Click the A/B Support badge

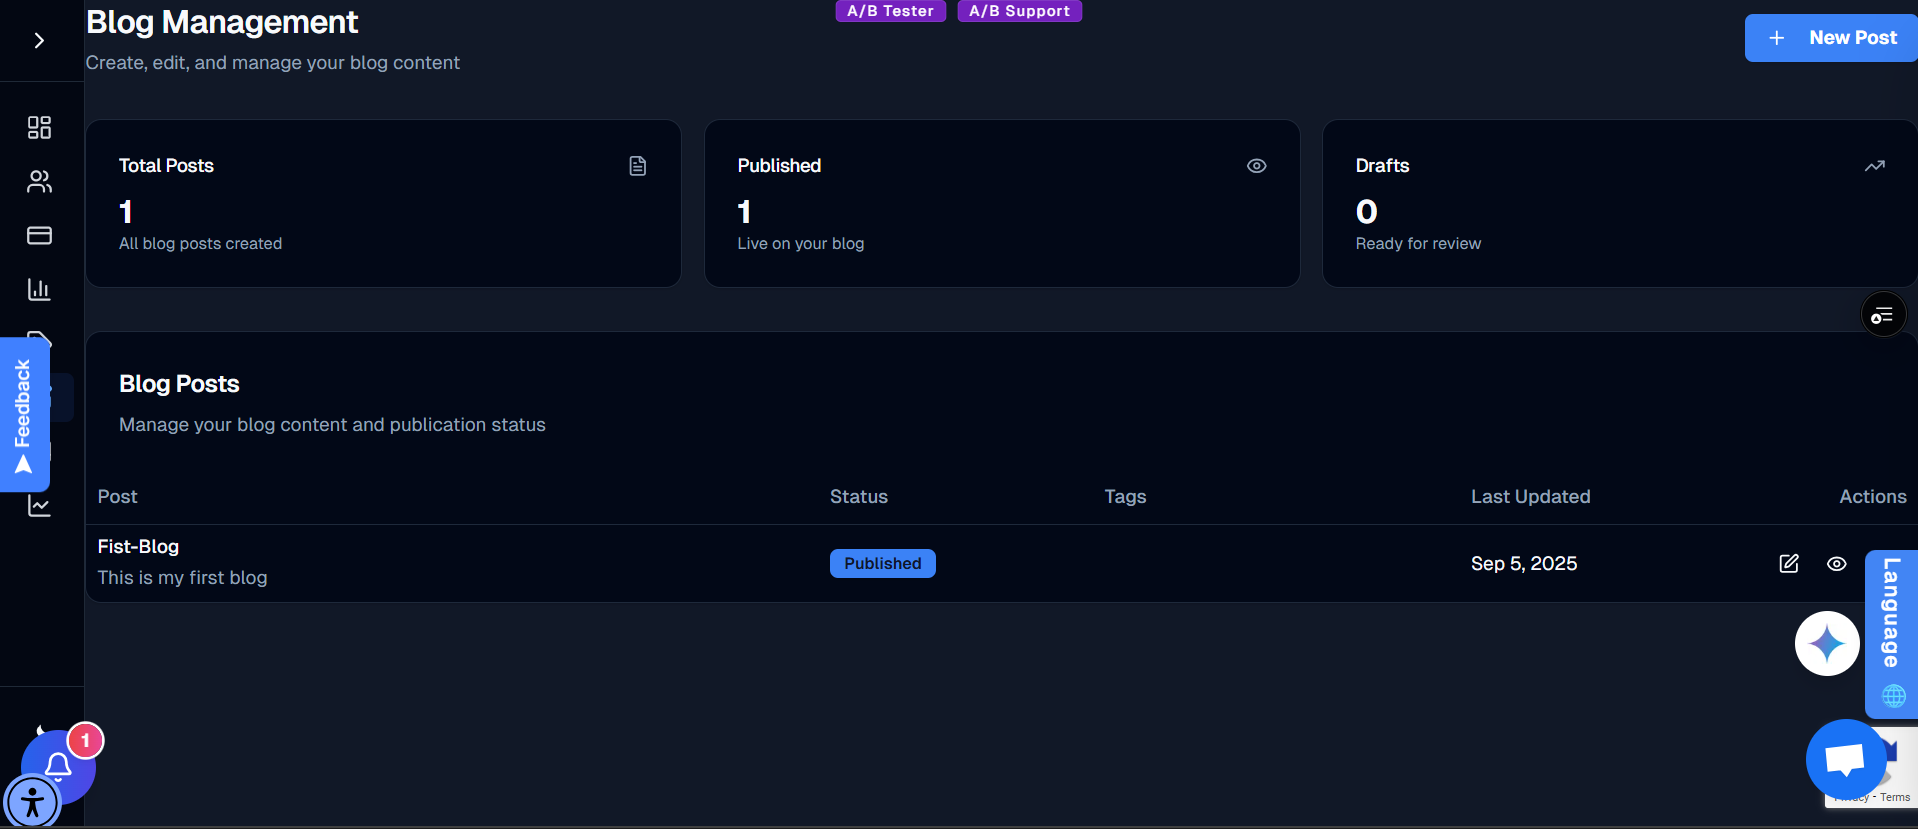click(1019, 11)
